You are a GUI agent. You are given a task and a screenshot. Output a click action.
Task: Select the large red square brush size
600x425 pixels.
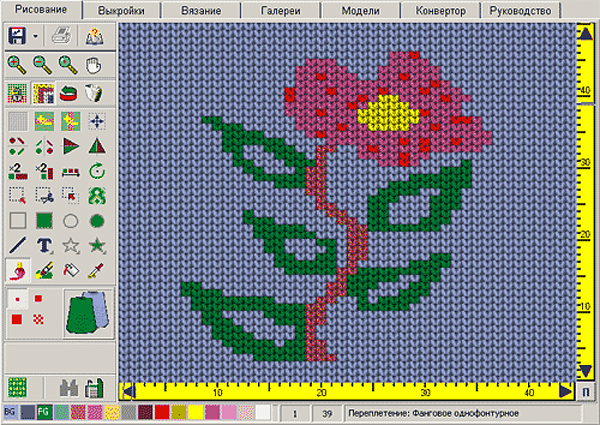[17, 319]
